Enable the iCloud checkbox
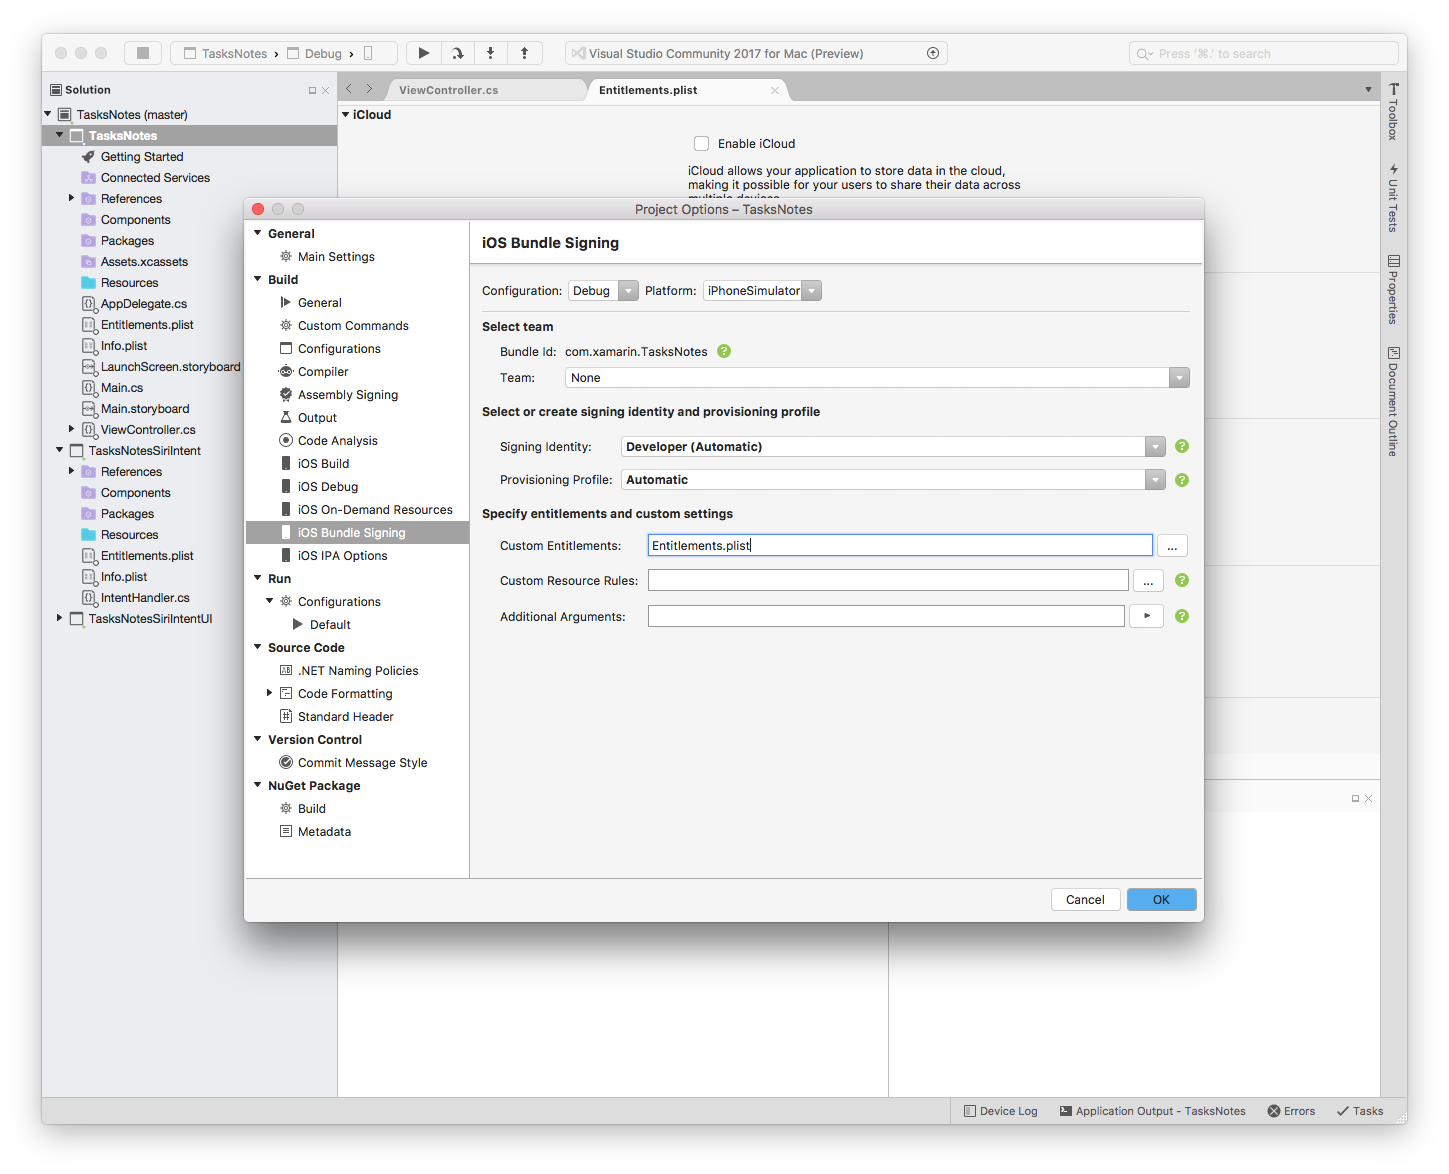 point(702,143)
